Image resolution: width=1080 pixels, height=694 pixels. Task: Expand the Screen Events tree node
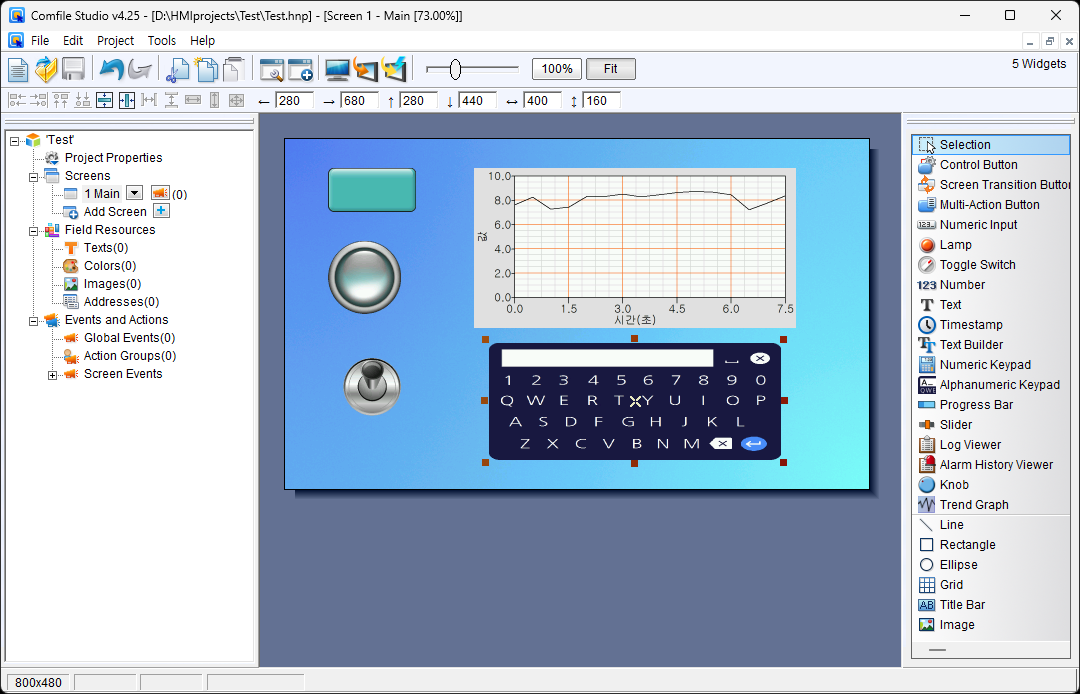point(52,374)
